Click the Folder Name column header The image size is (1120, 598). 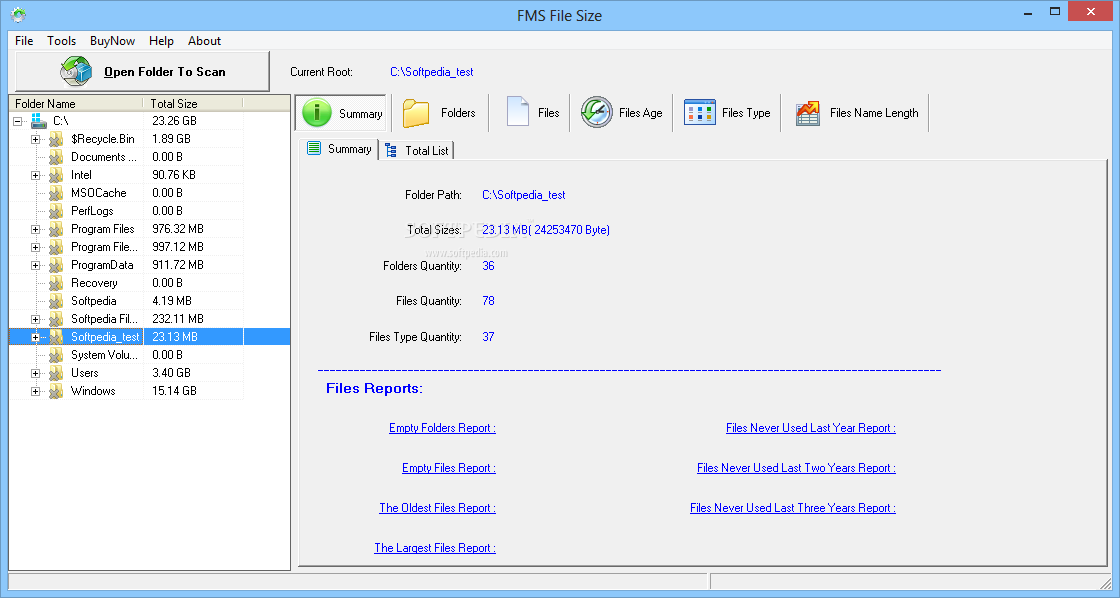click(x=76, y=103)
